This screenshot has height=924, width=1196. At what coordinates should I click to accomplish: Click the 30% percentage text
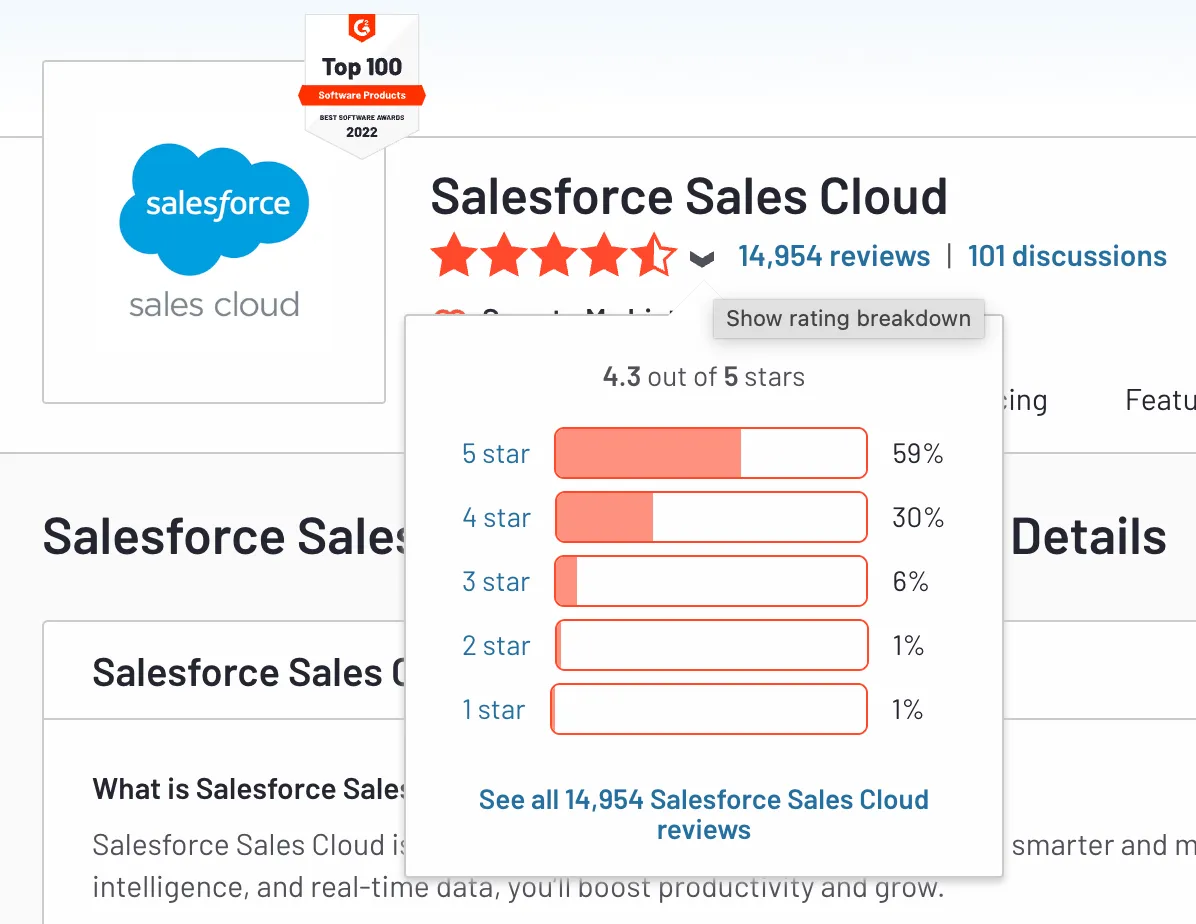pos(918,518)
